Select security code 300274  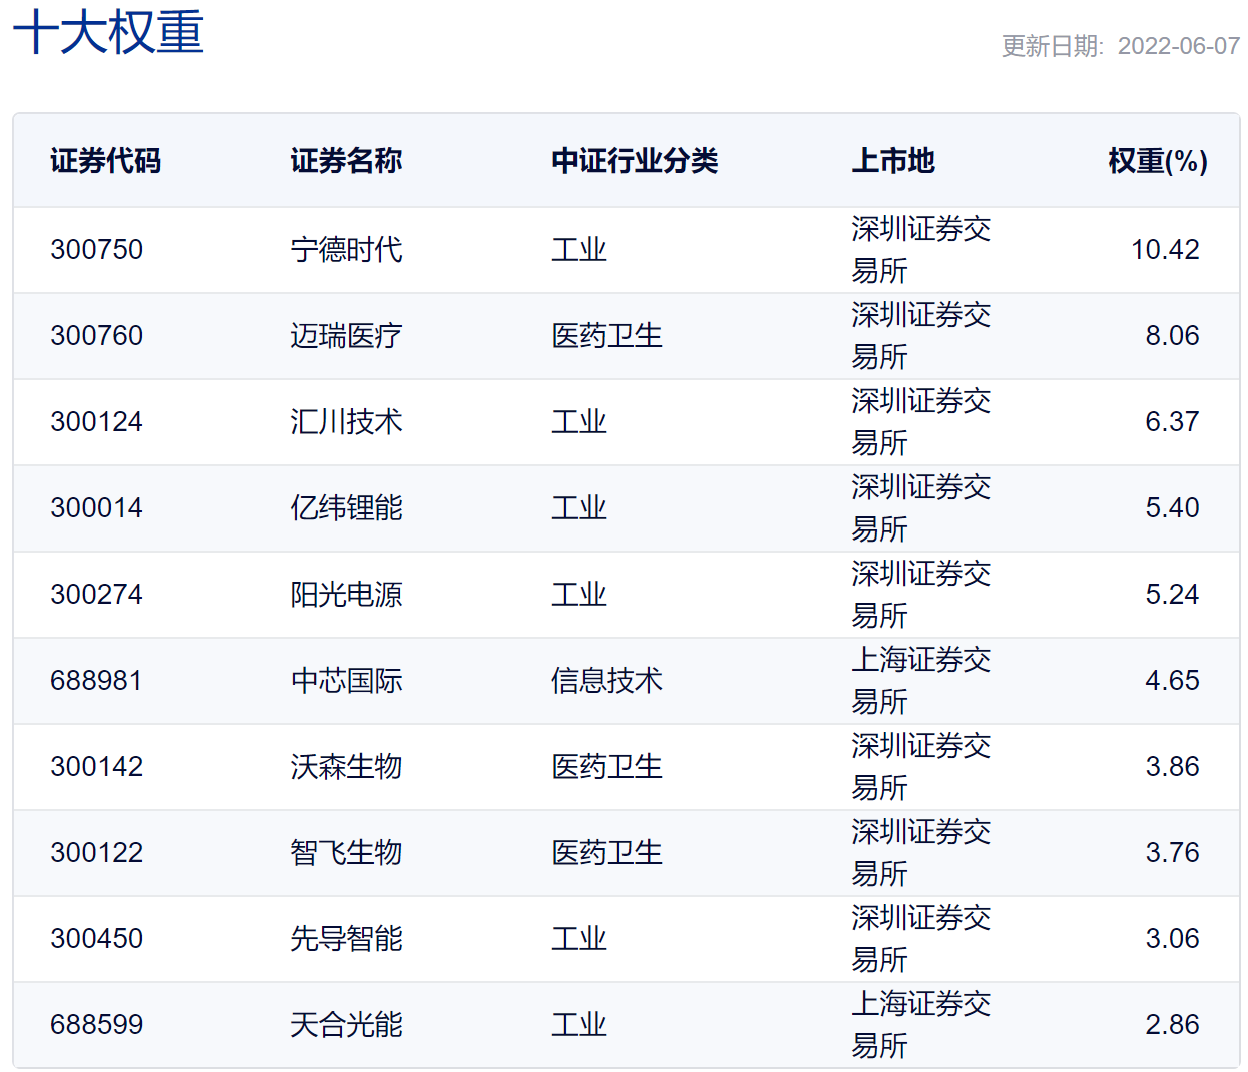coord(97,594)
